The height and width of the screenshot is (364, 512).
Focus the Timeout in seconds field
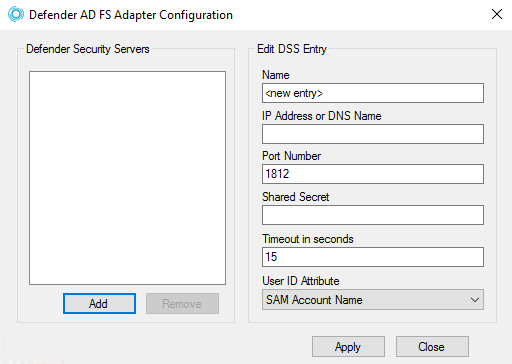373,257
